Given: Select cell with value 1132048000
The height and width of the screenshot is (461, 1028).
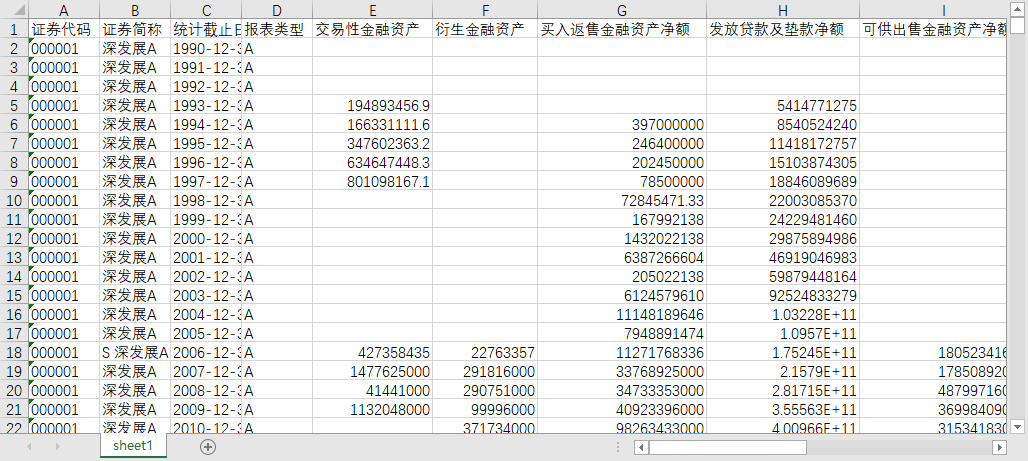Looking at the screenshot, I should [372, 409].
